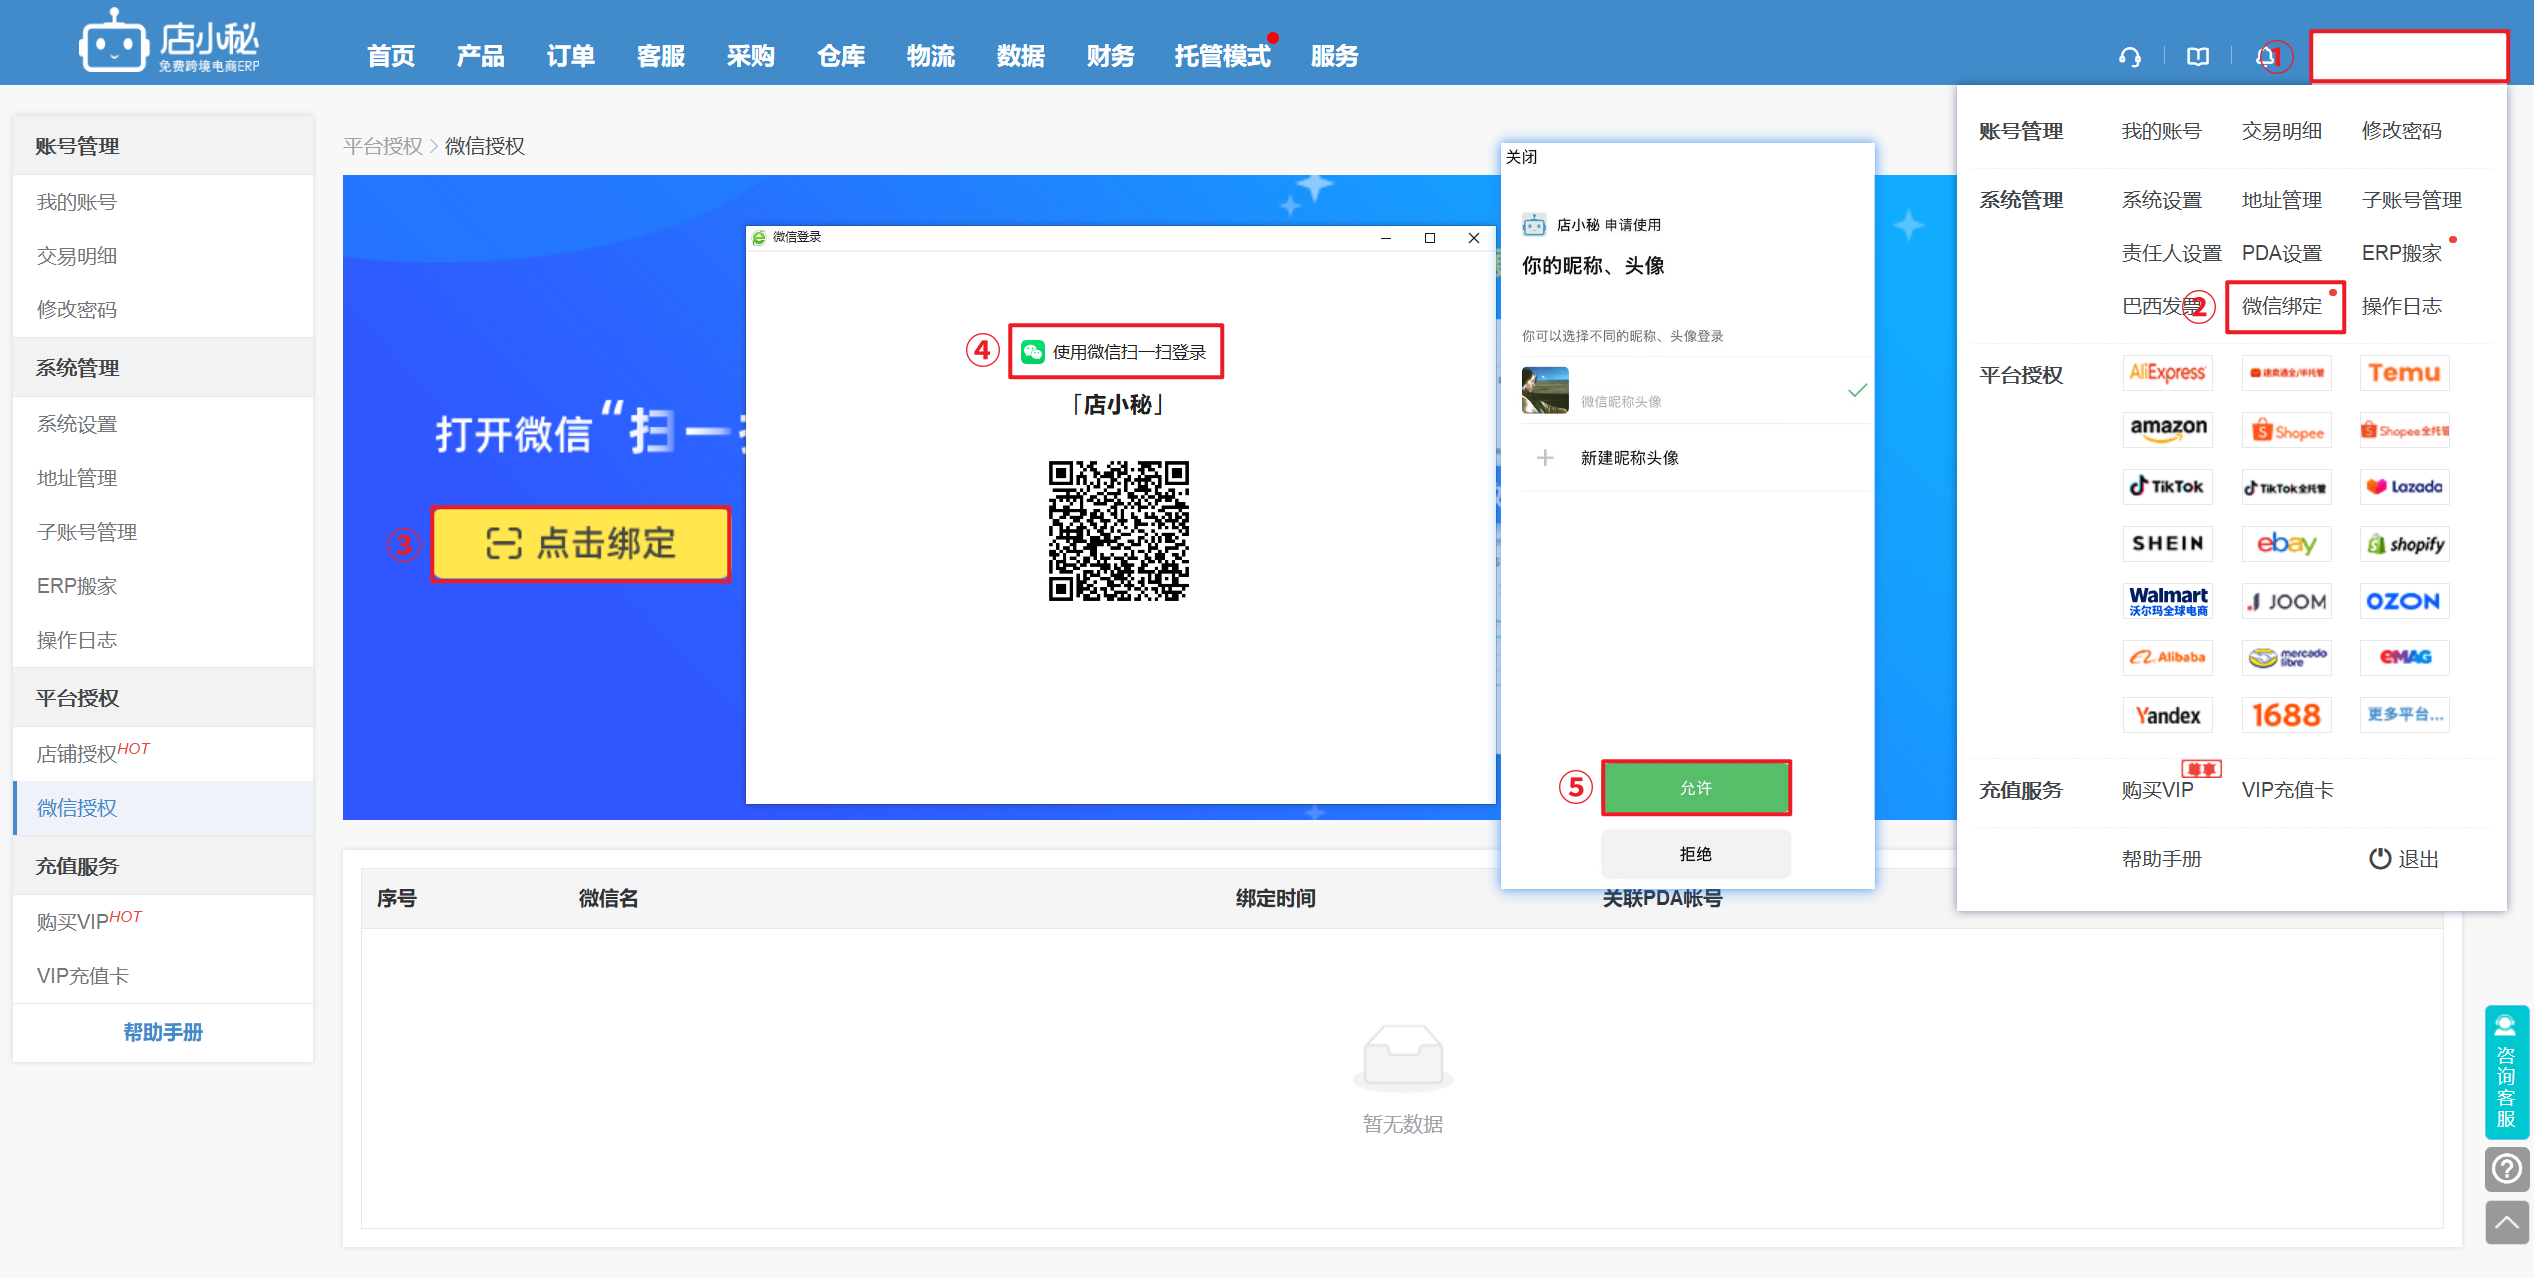The height and width of the screenshot is (1278, 2534).
Task: Open the 托管模式 top menu
Action: click(x=1221, y=56)
